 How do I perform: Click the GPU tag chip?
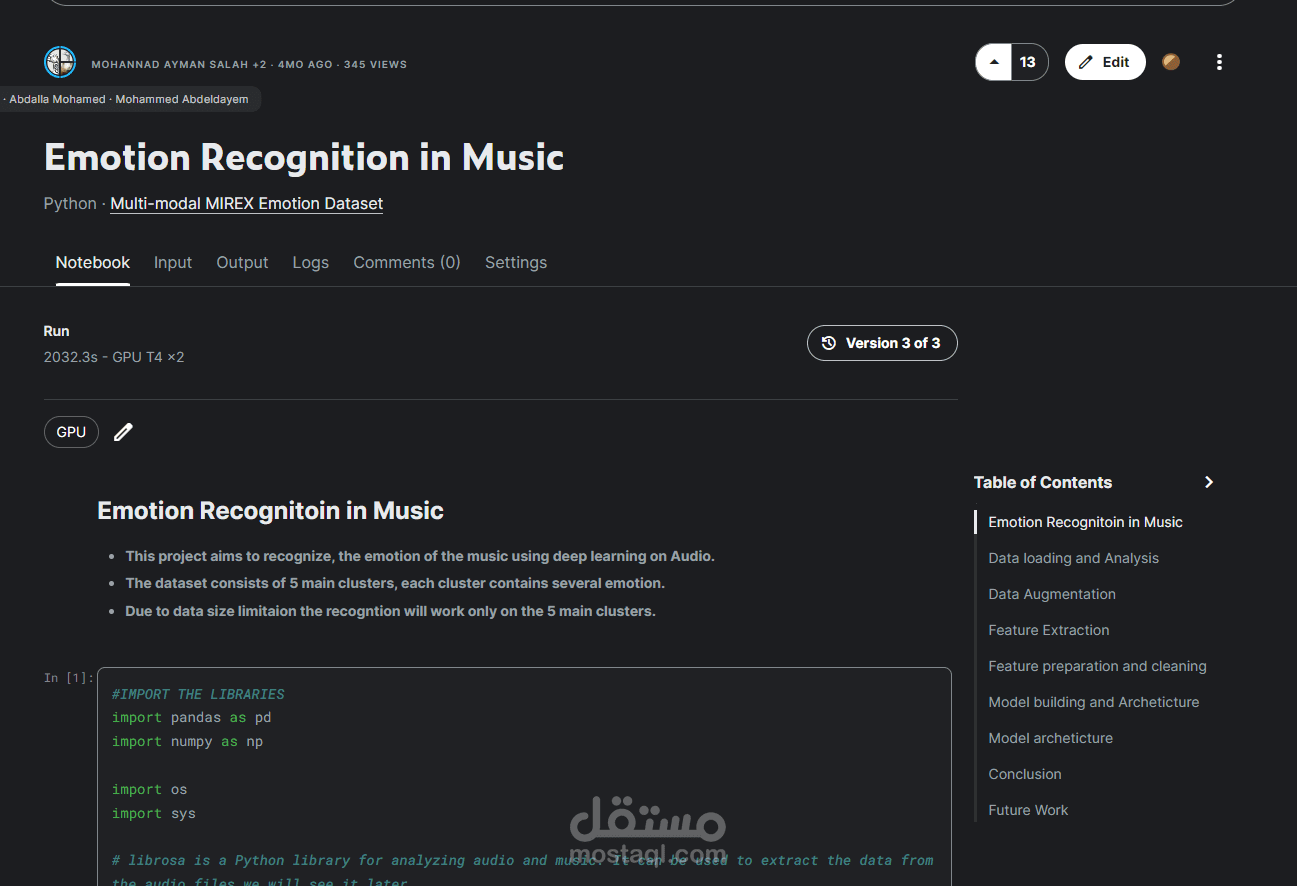[71, 432]
